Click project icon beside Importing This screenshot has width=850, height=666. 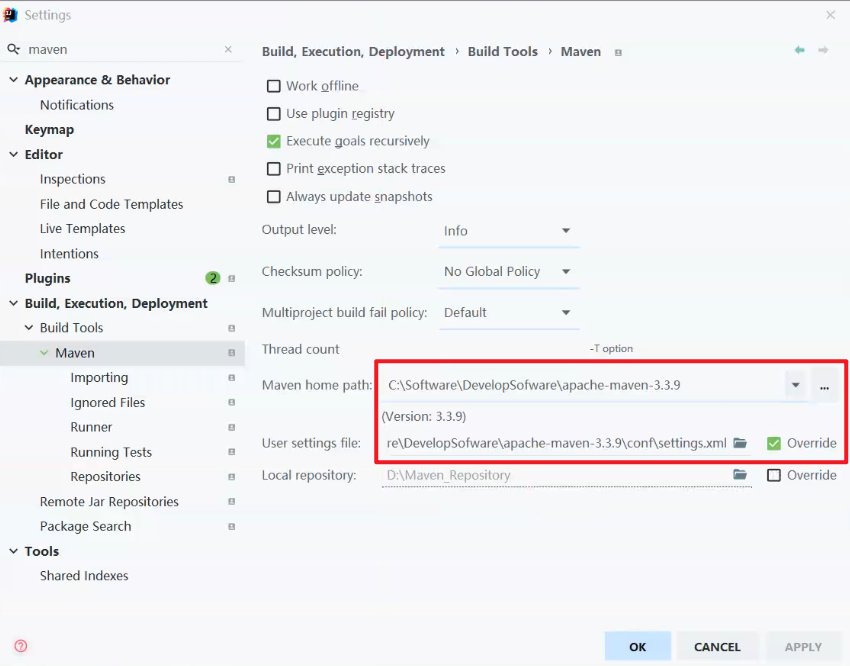(231, 378)
